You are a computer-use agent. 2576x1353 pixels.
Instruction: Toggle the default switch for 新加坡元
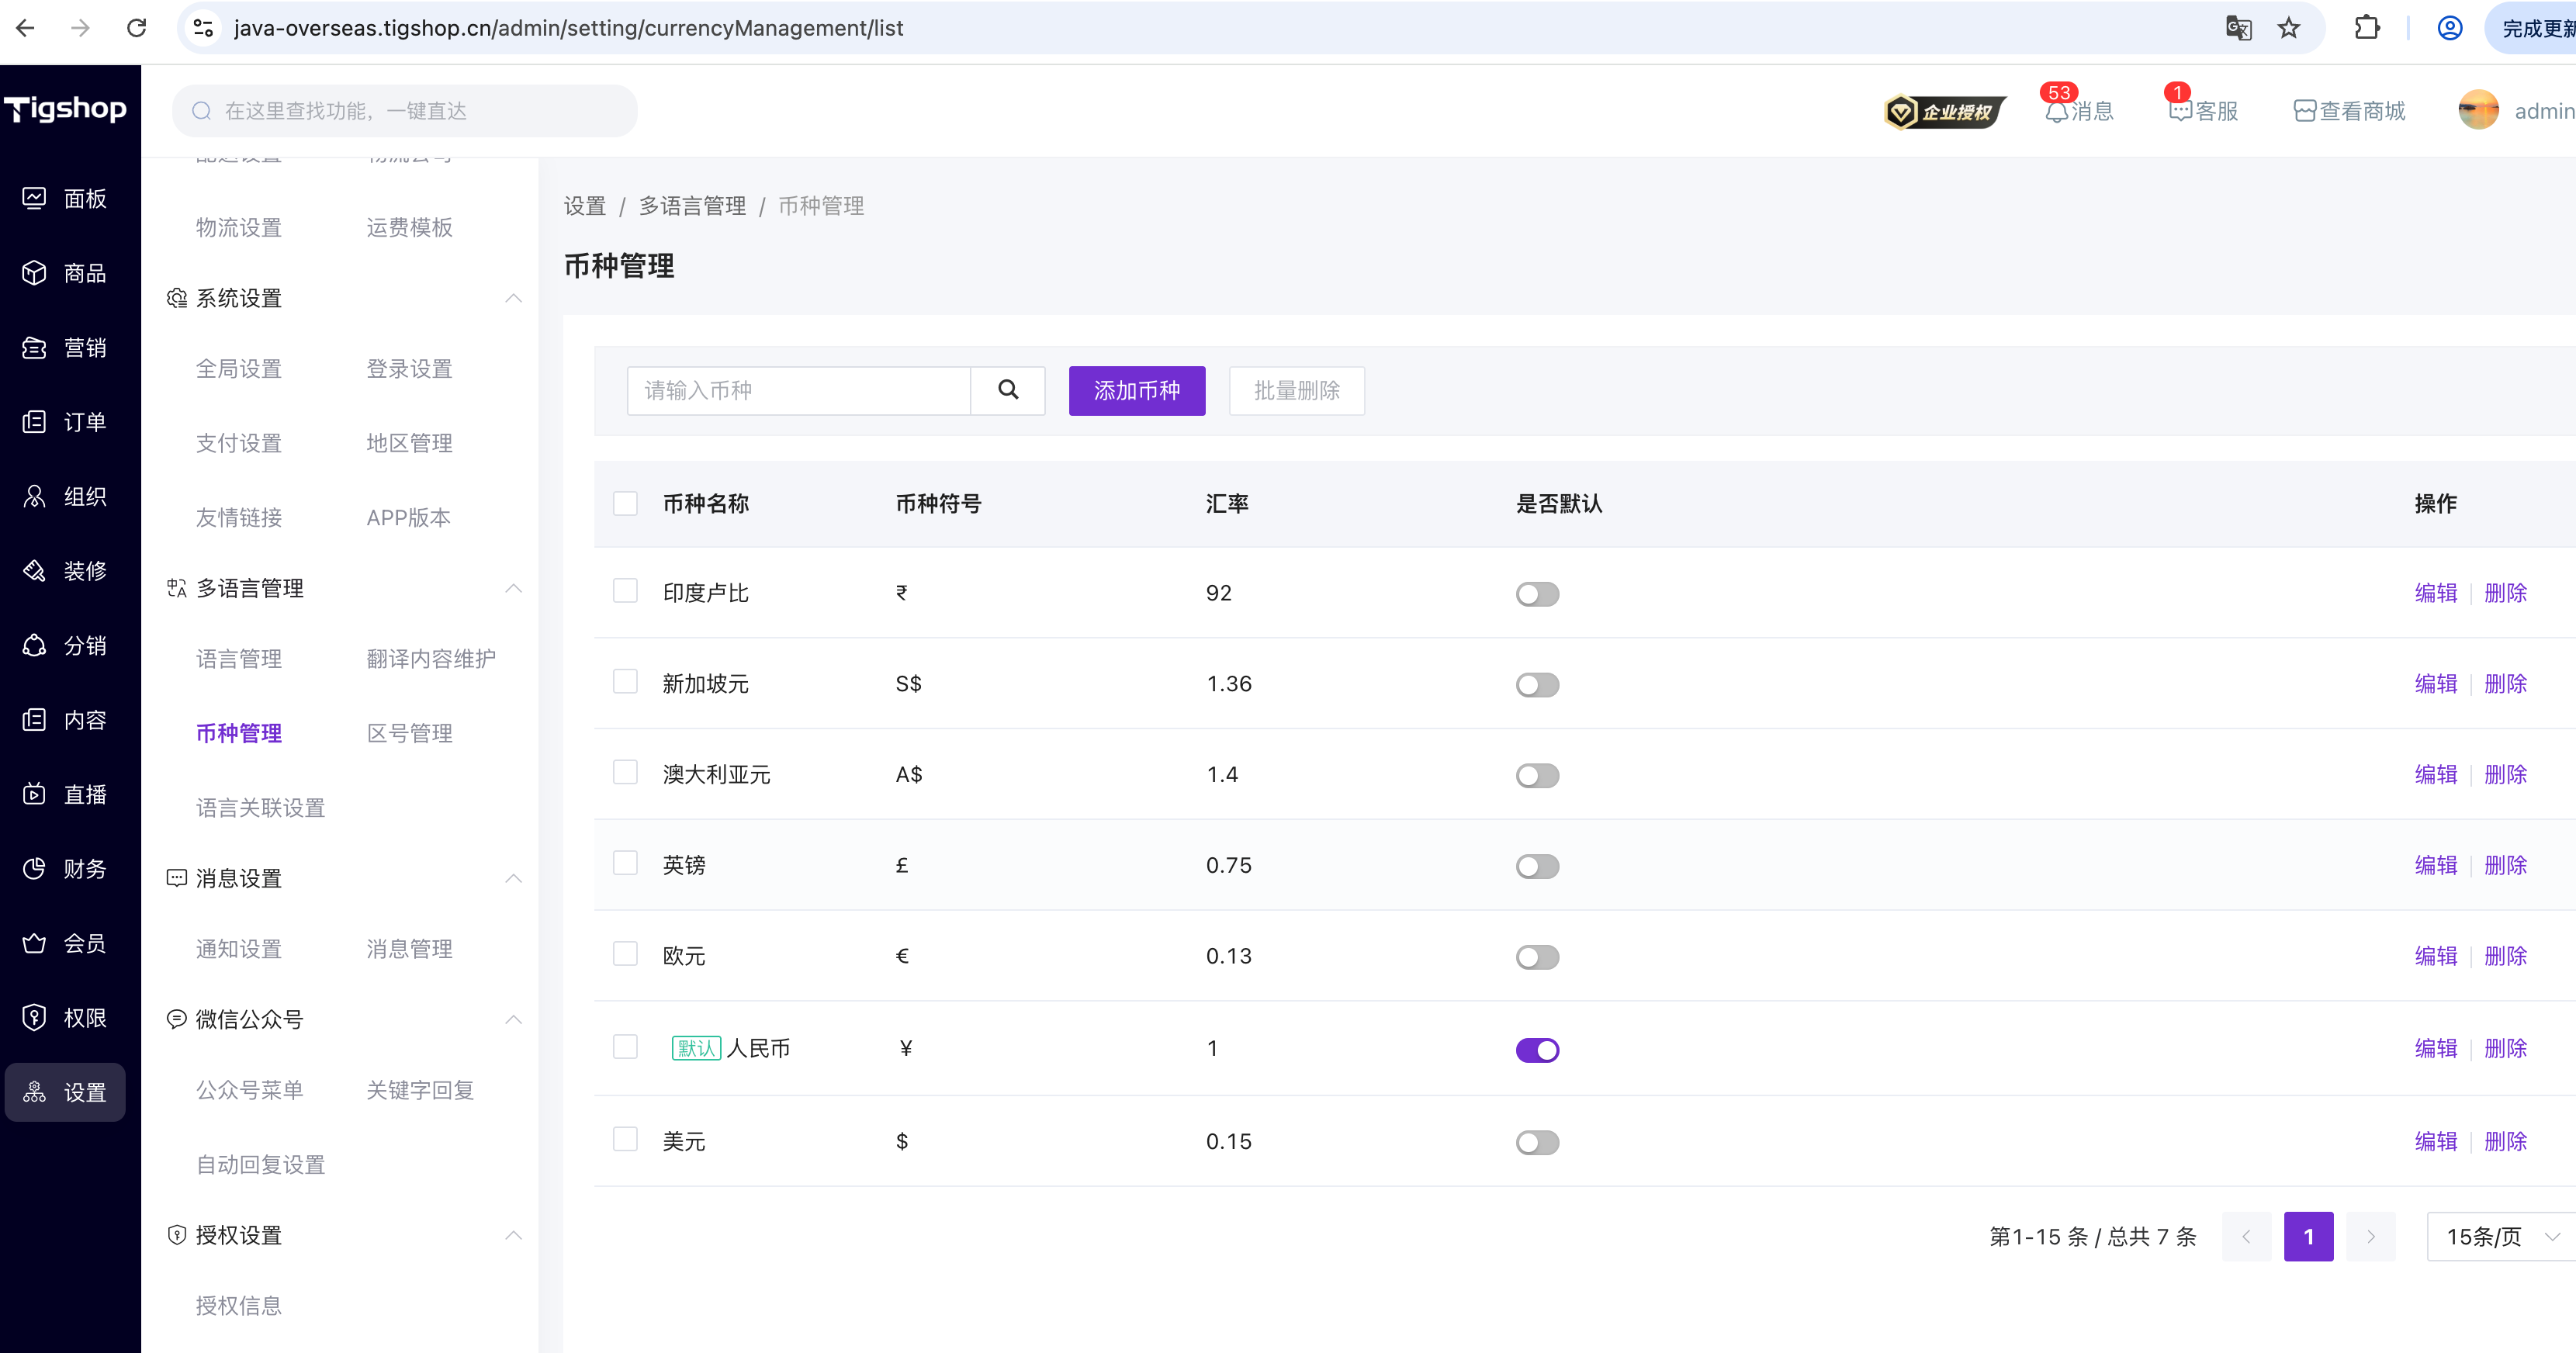1537,685
